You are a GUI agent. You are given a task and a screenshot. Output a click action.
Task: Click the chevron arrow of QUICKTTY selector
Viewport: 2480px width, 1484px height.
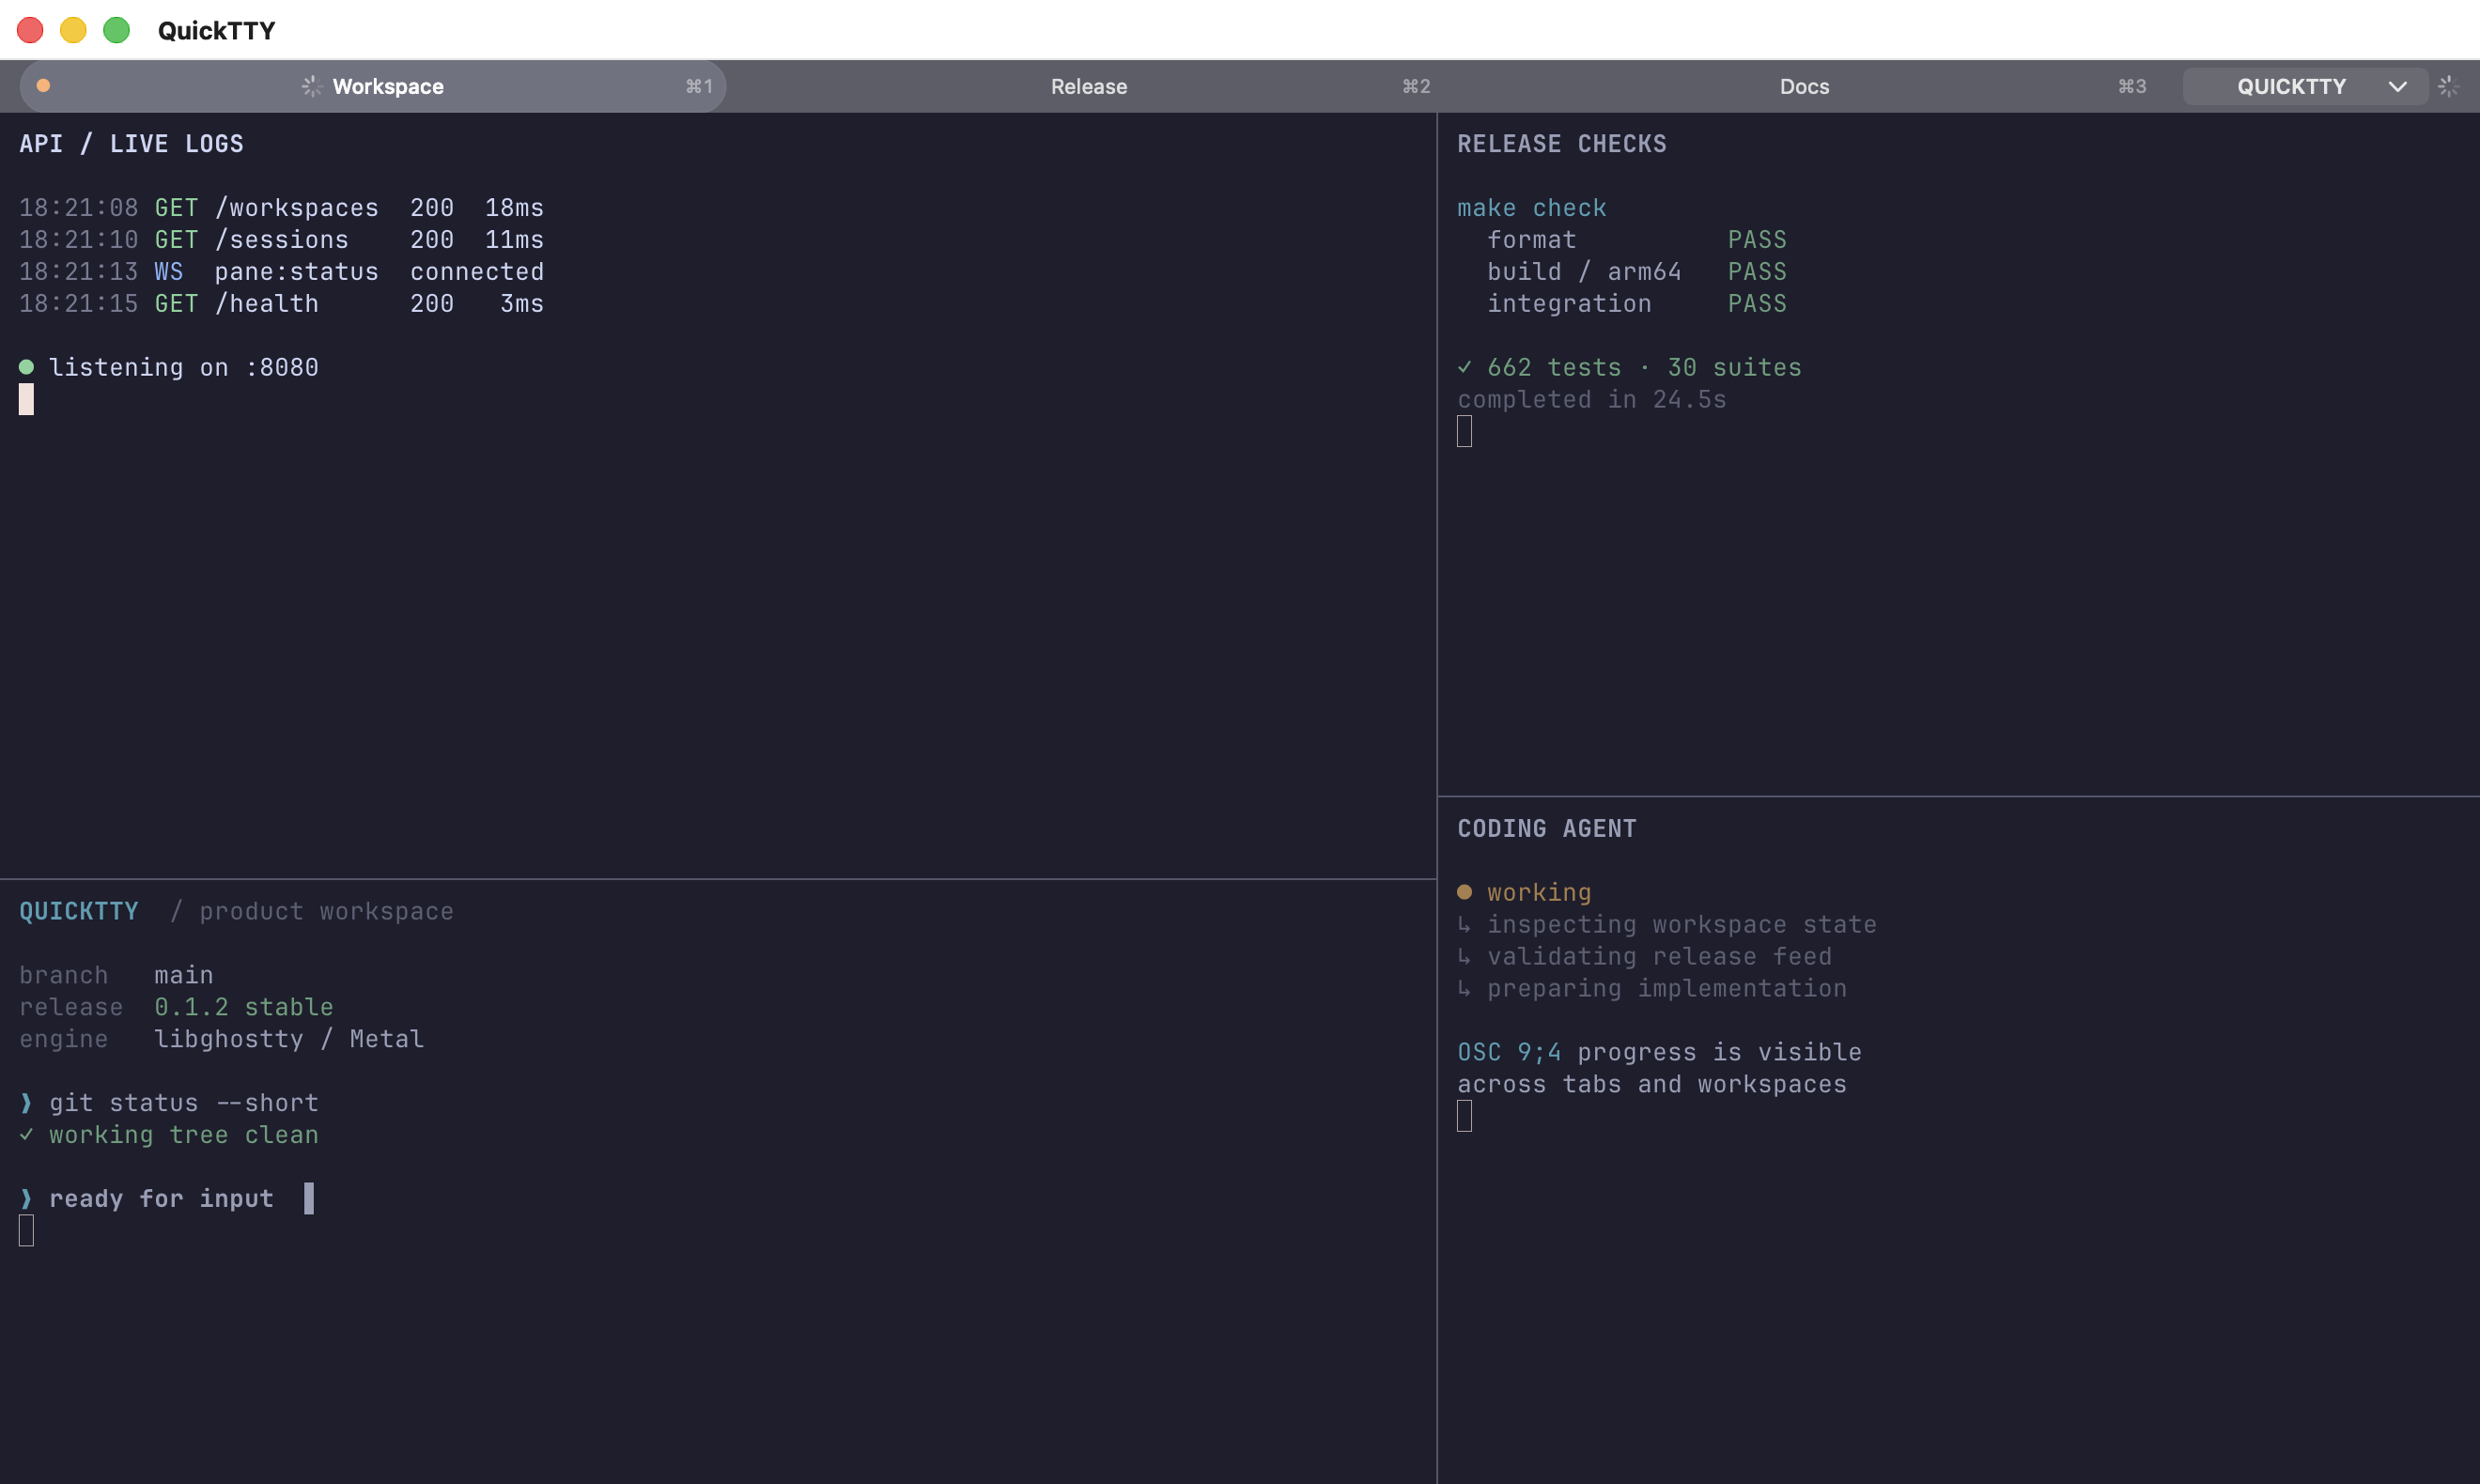[2397, 87]
